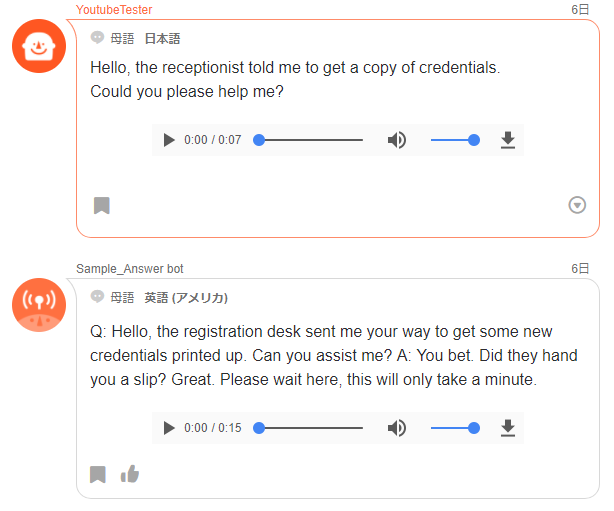Seek in Sample_Answer bot audio progress bar
The height and width of the screenshot is (511, 614).
[x=310, y=428]
